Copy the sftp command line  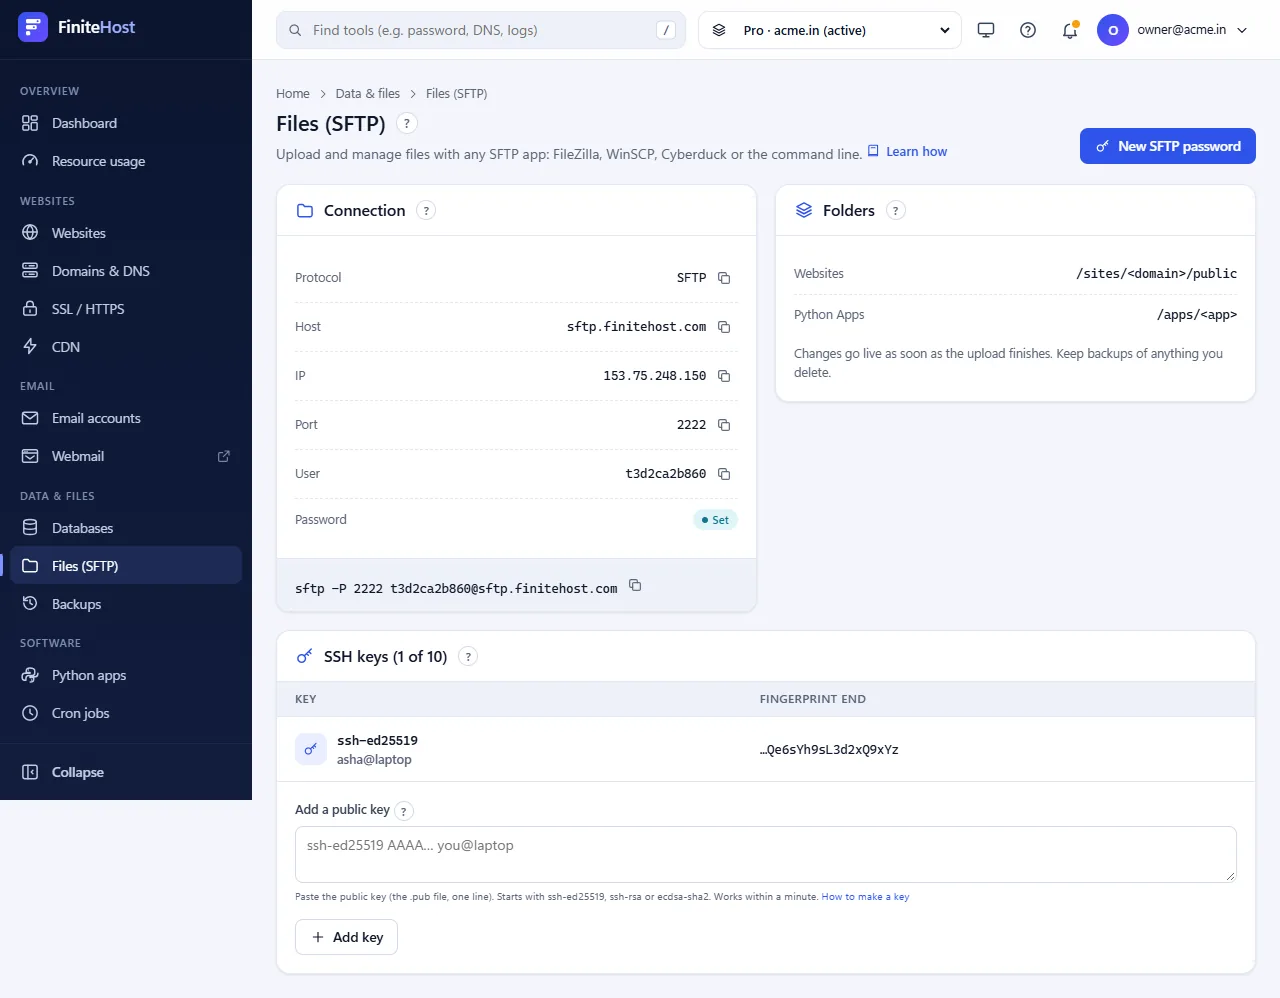pyautogui.click(x=635, y=585)
